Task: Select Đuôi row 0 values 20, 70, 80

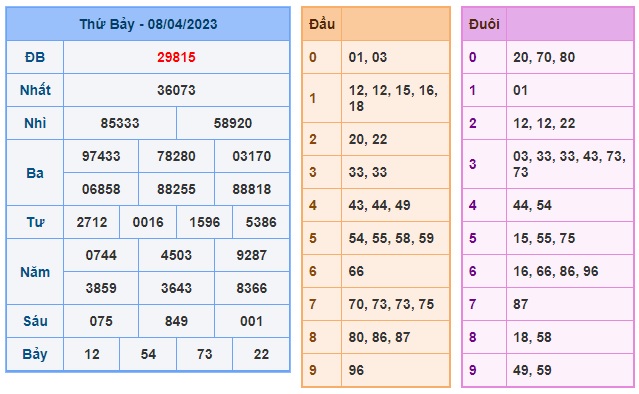Action: [544, 57]
